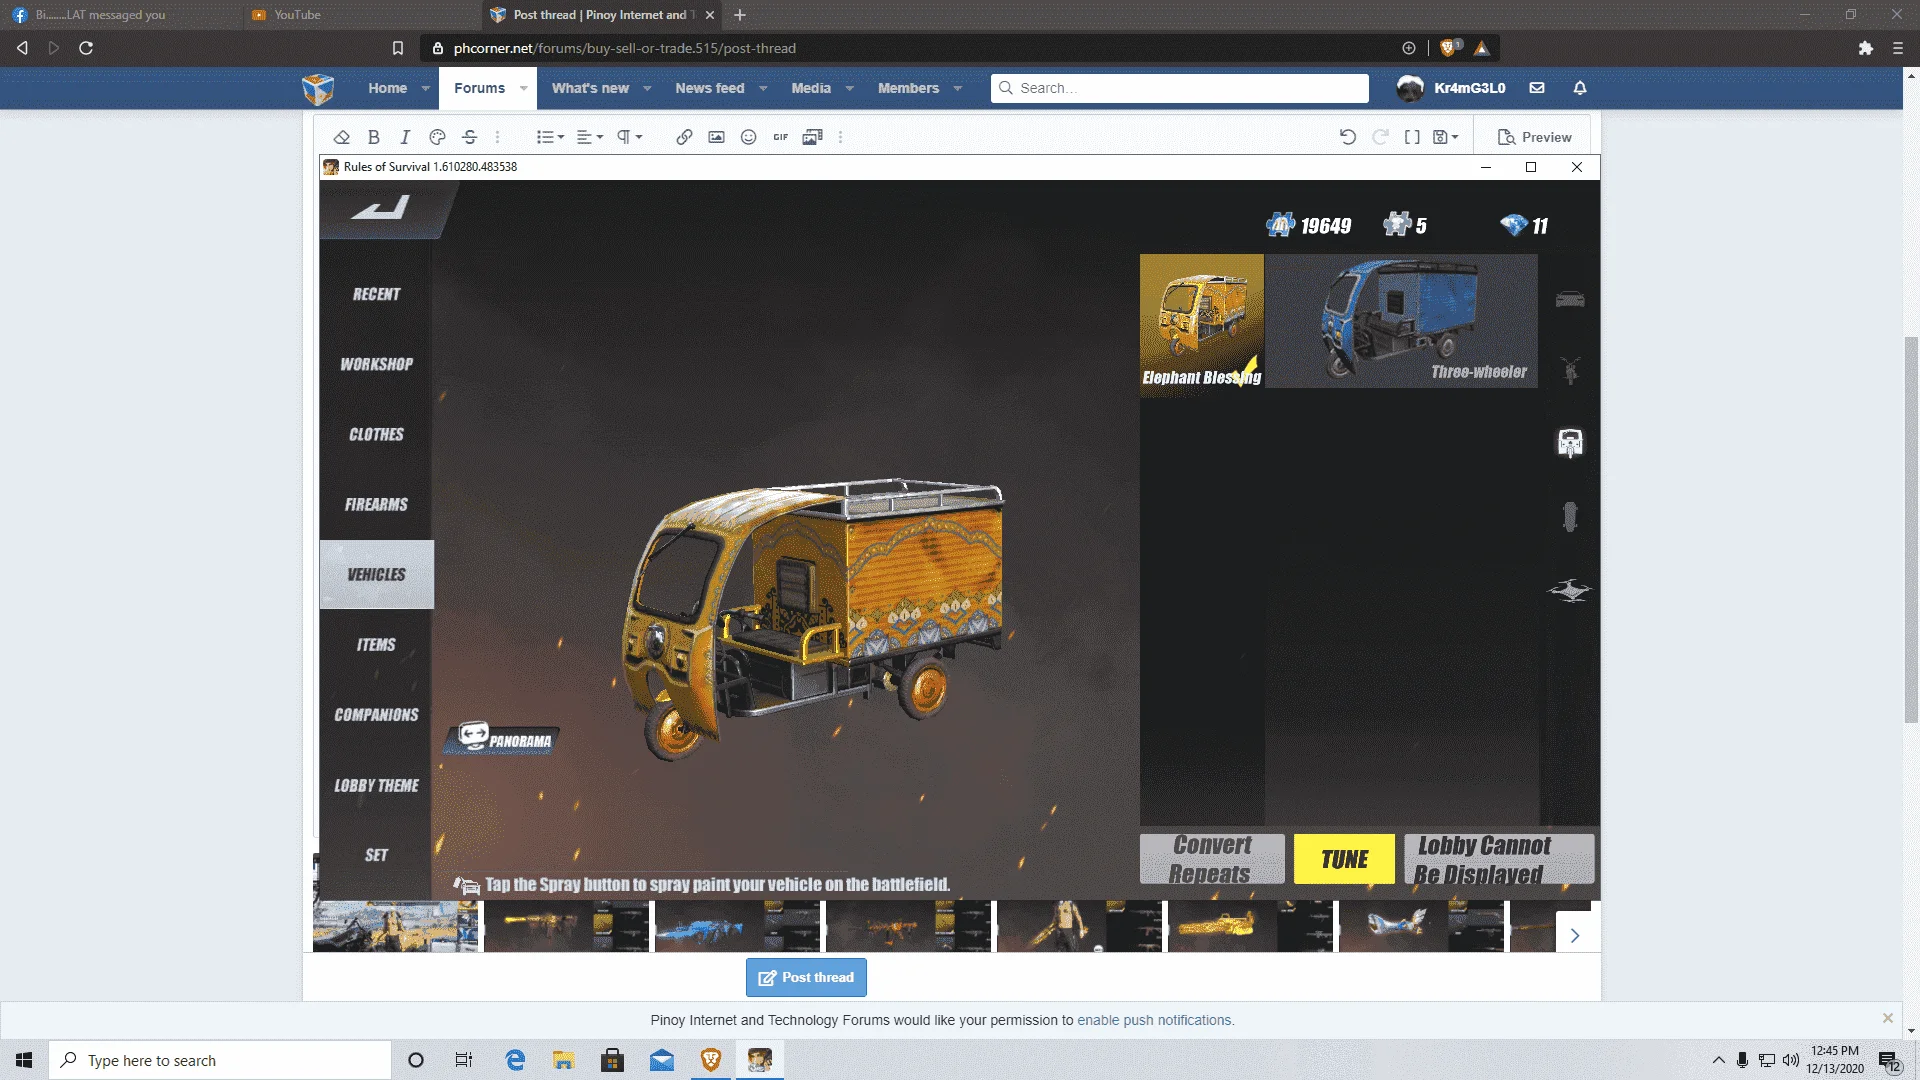Screen dimensions: 1920x1080
Task: Open the text color palette icon
Action: coord(437,137)
